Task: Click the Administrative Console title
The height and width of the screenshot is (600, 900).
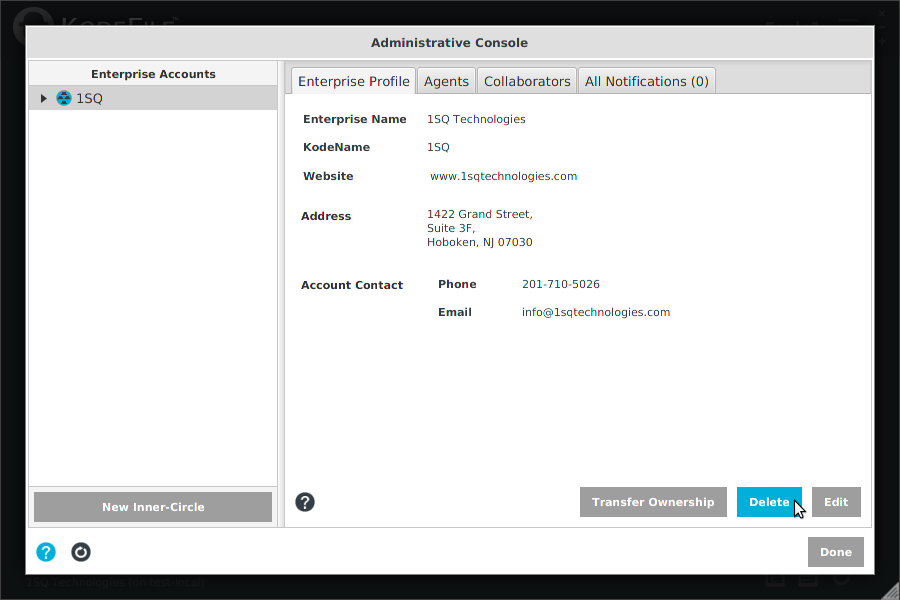Action: [449, 43]
